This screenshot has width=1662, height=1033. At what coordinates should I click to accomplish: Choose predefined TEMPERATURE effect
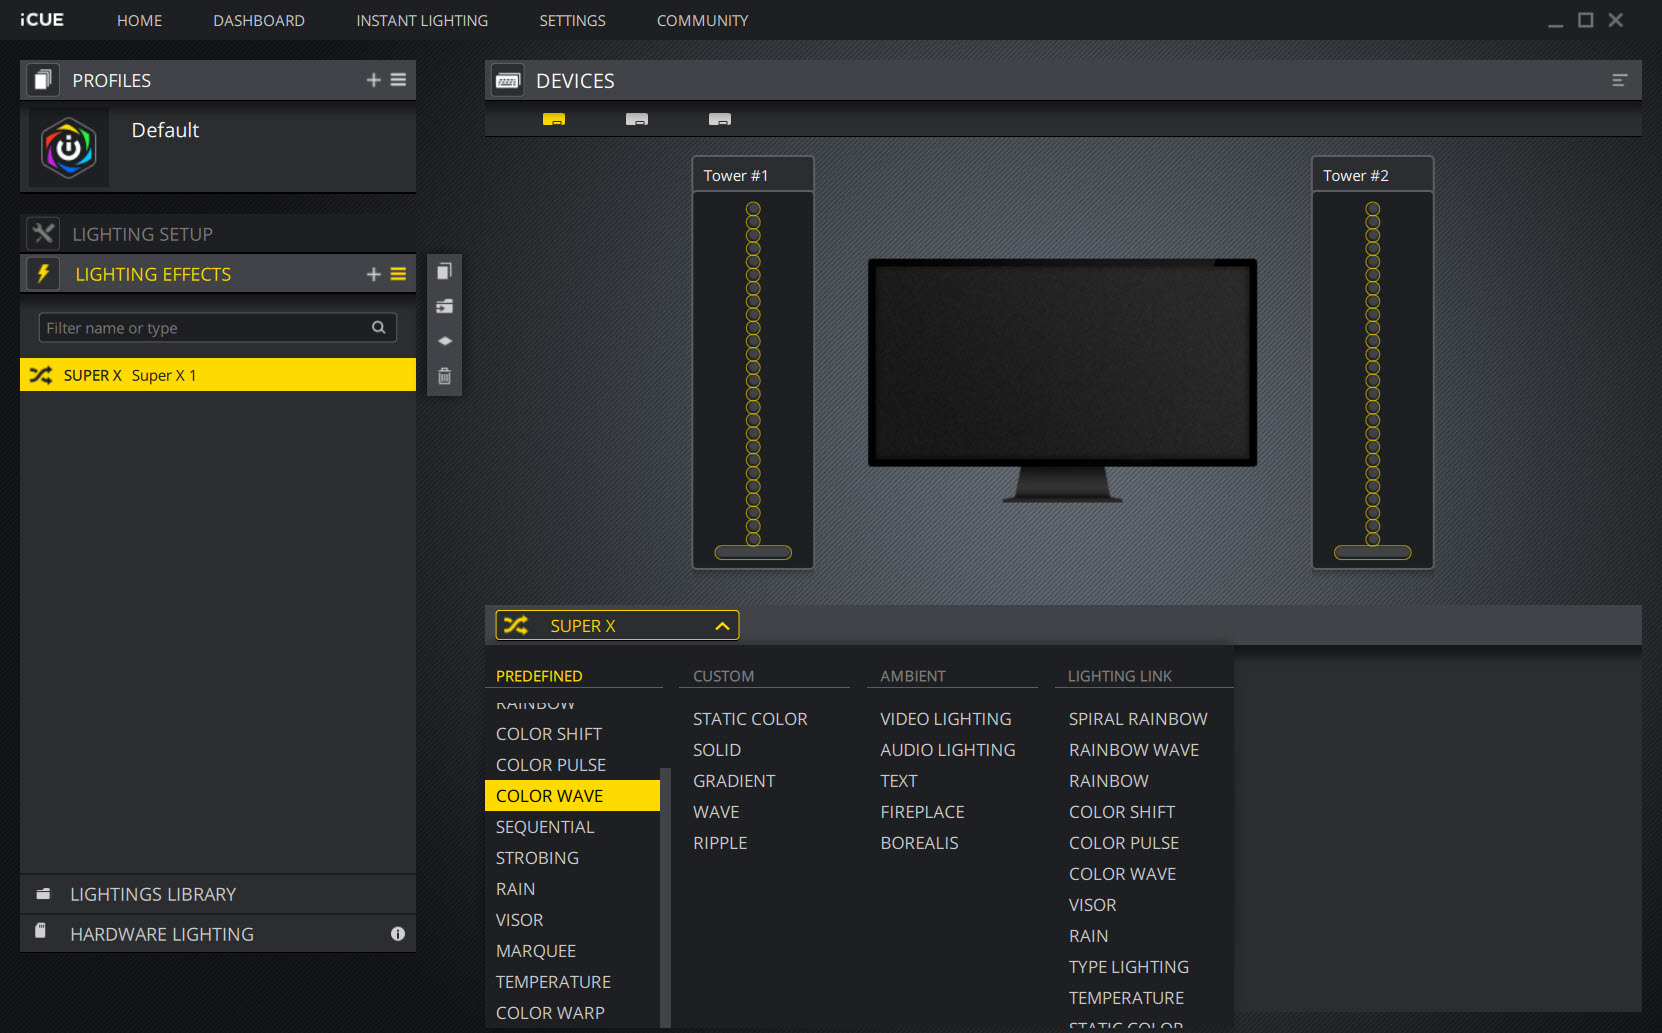553,982
